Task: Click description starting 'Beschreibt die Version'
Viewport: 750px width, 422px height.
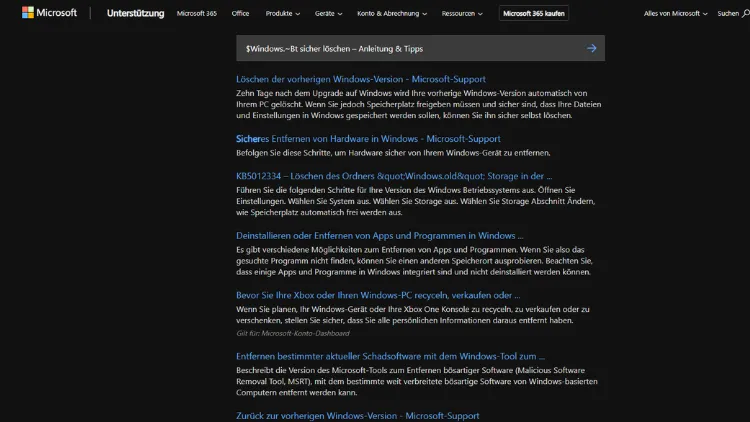Action: 417,381
